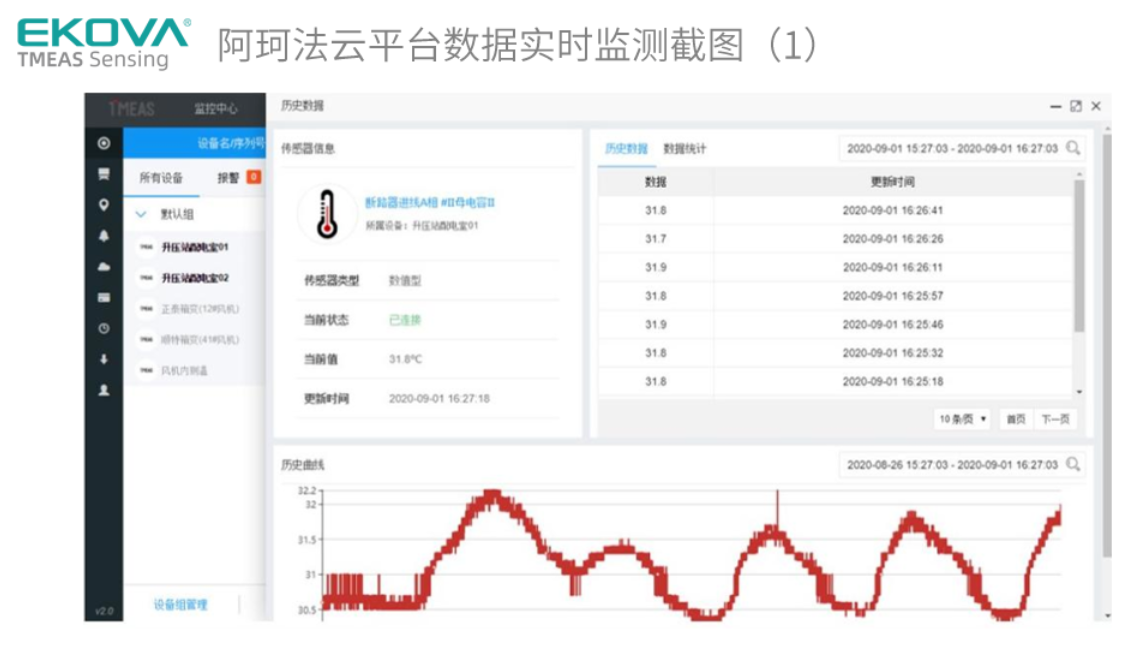Screen dimensions: 1128x646
Task: Open the user profile icon in sidebar
Action: (103, 391)
